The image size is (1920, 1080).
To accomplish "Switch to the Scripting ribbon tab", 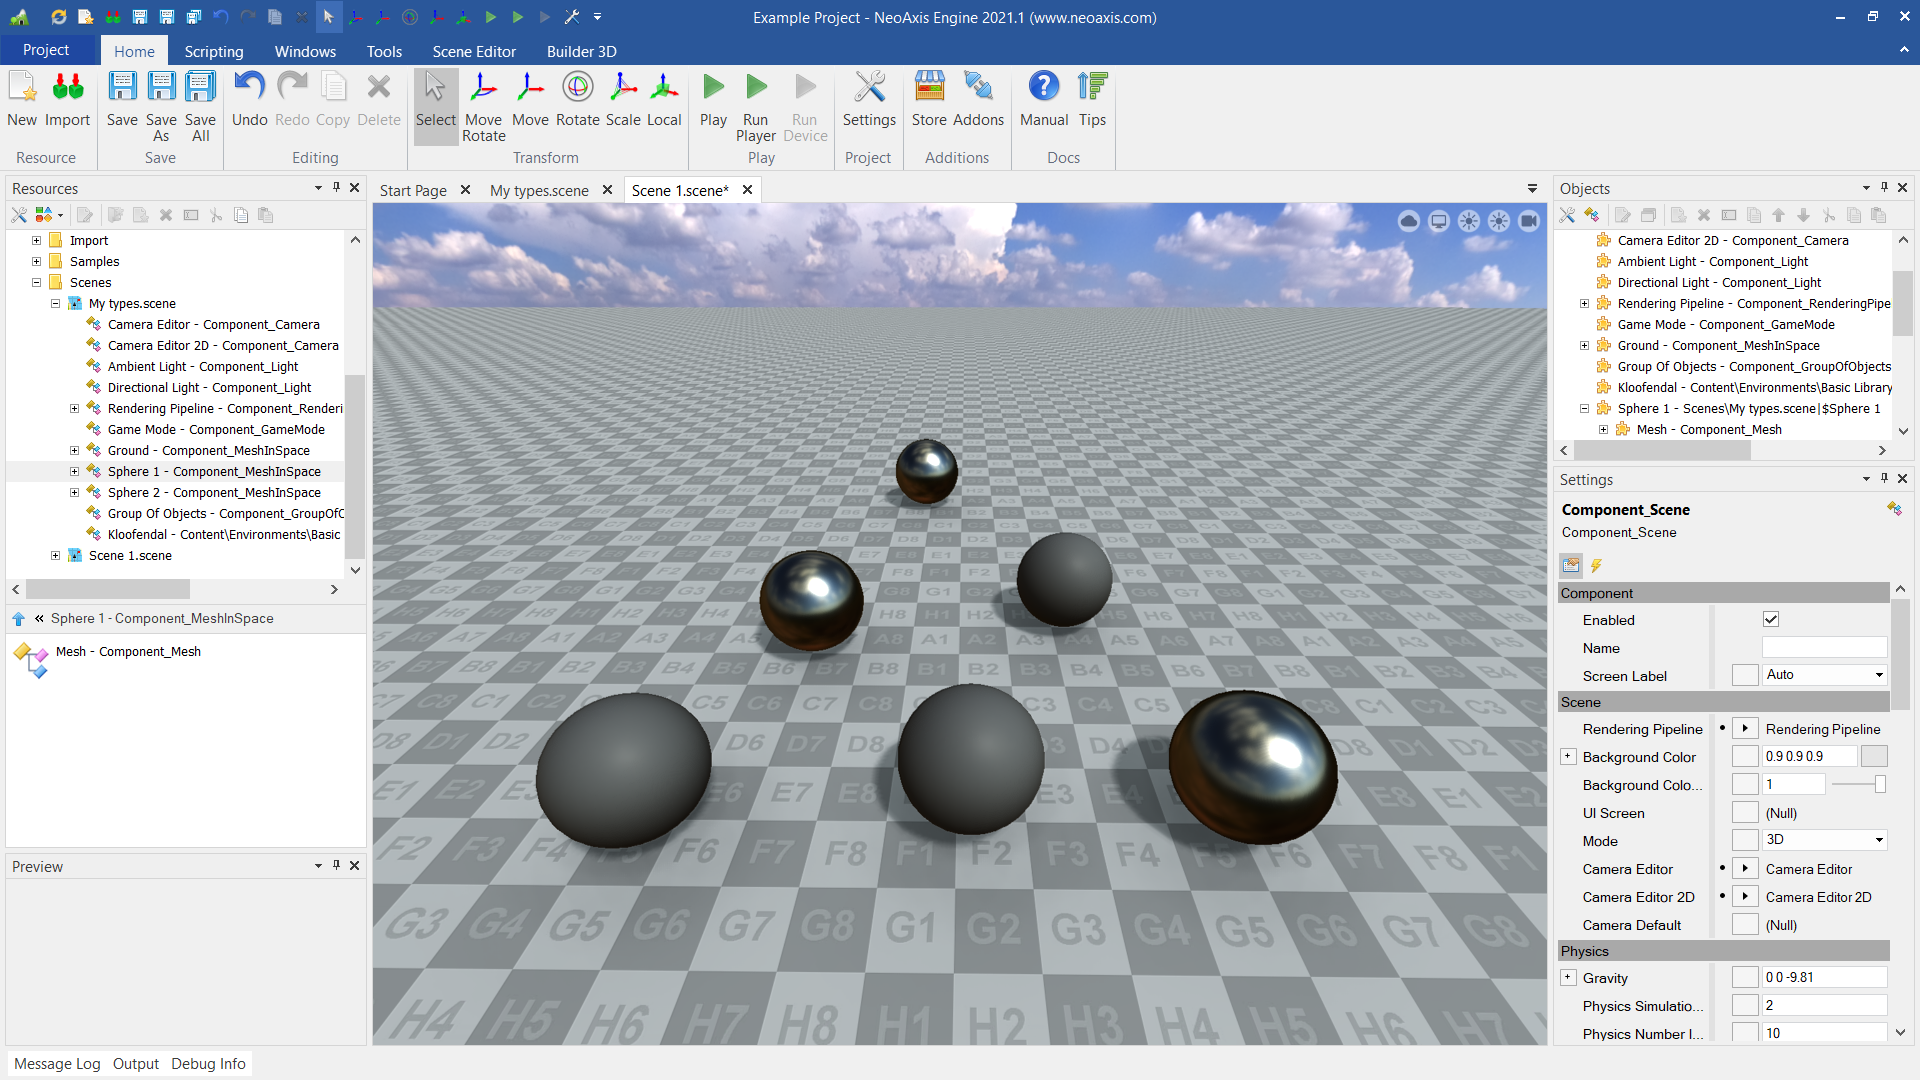I will tap(213, 51).
